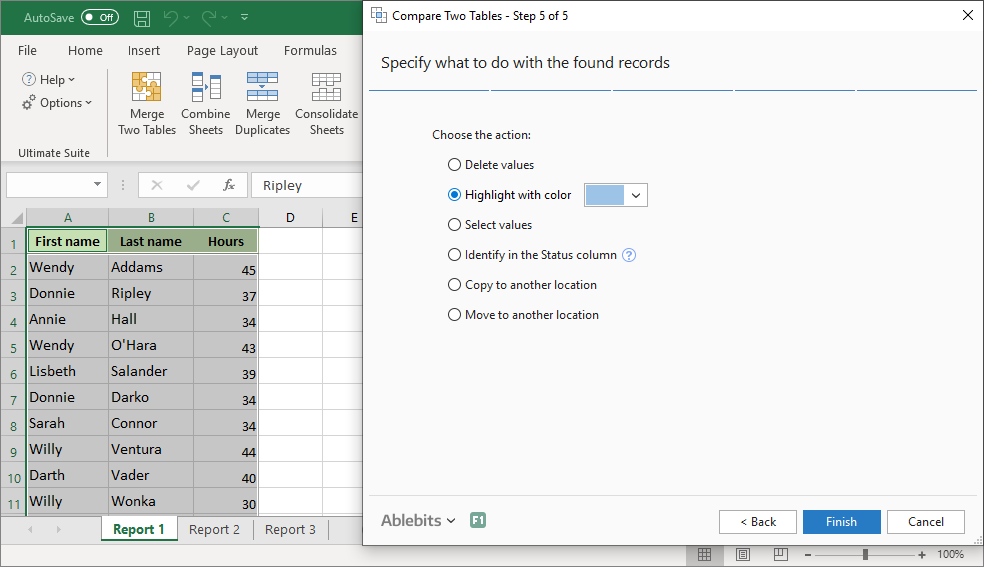This screenshot has height=567, width=984.
Task: Open Customize Quick Access Toolbar dropdown
Action: (x=245, y=18)
